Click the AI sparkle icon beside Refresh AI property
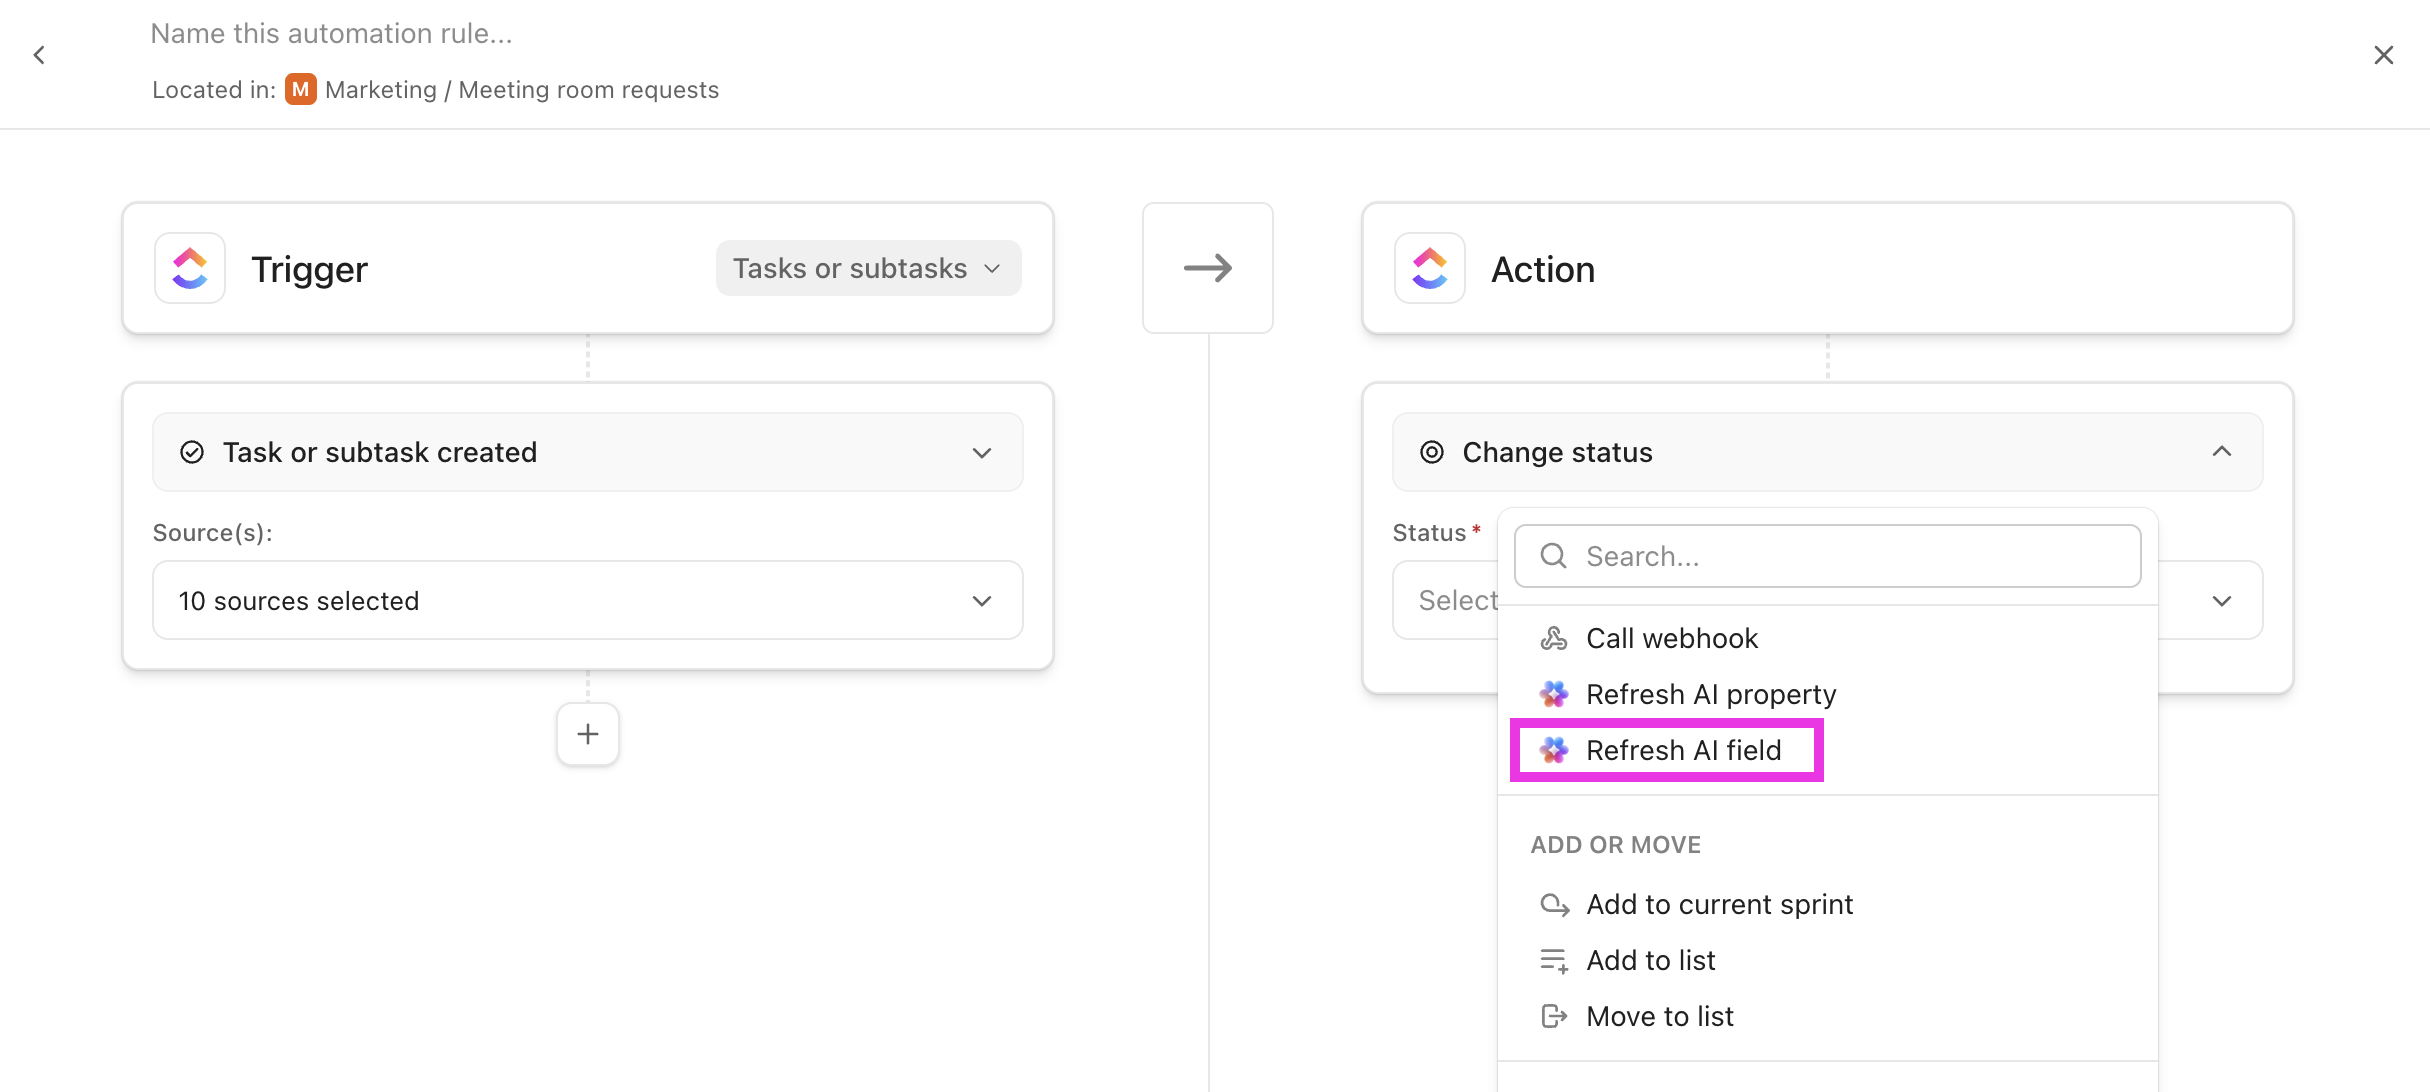The image size is (2430, 1092). click(x=1553, y=694)
